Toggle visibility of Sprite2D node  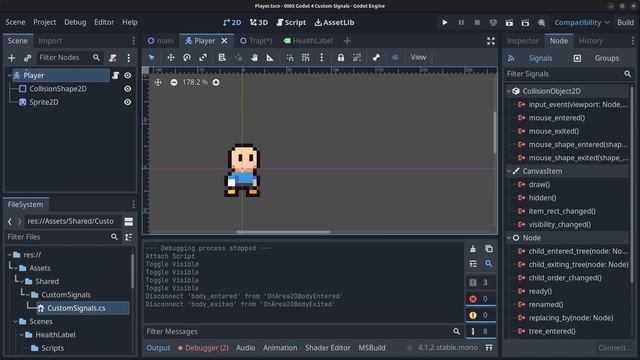point(128,102)
